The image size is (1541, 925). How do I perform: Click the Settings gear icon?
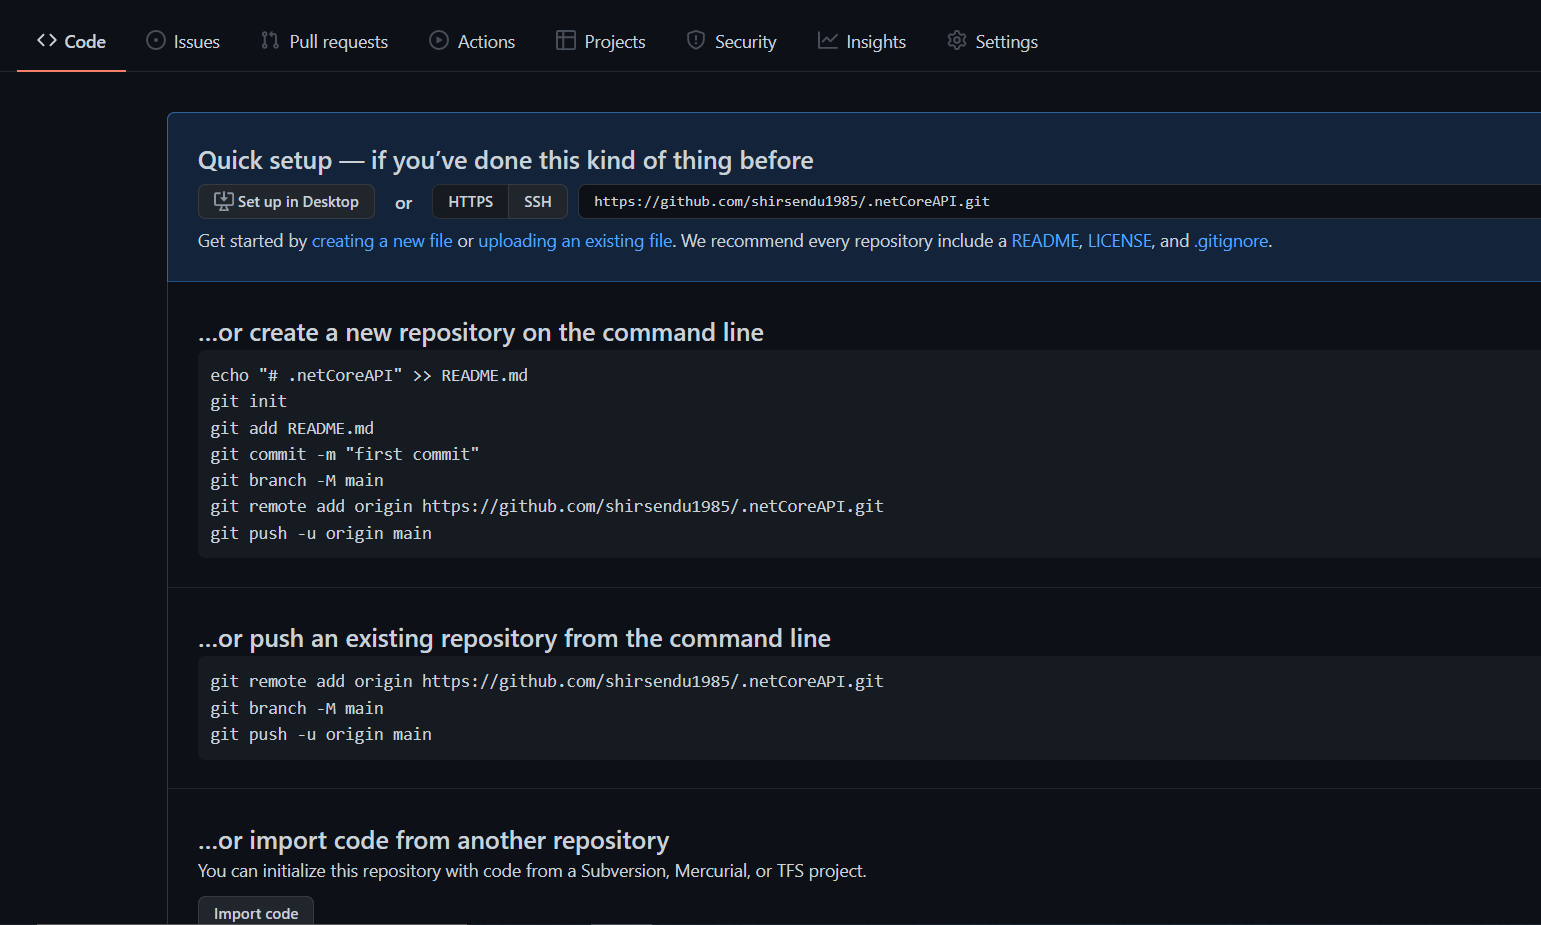pos(957,41)
